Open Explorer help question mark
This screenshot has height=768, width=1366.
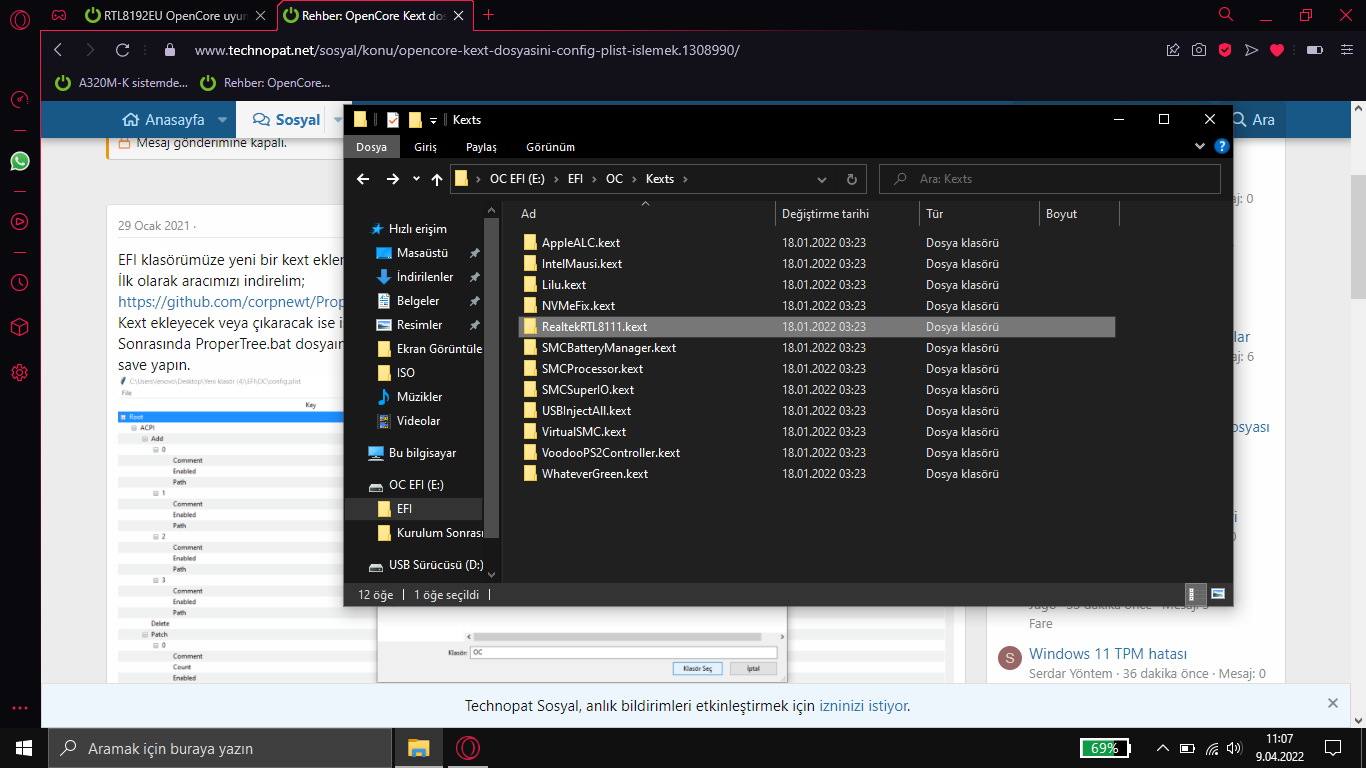(1221, 146)
